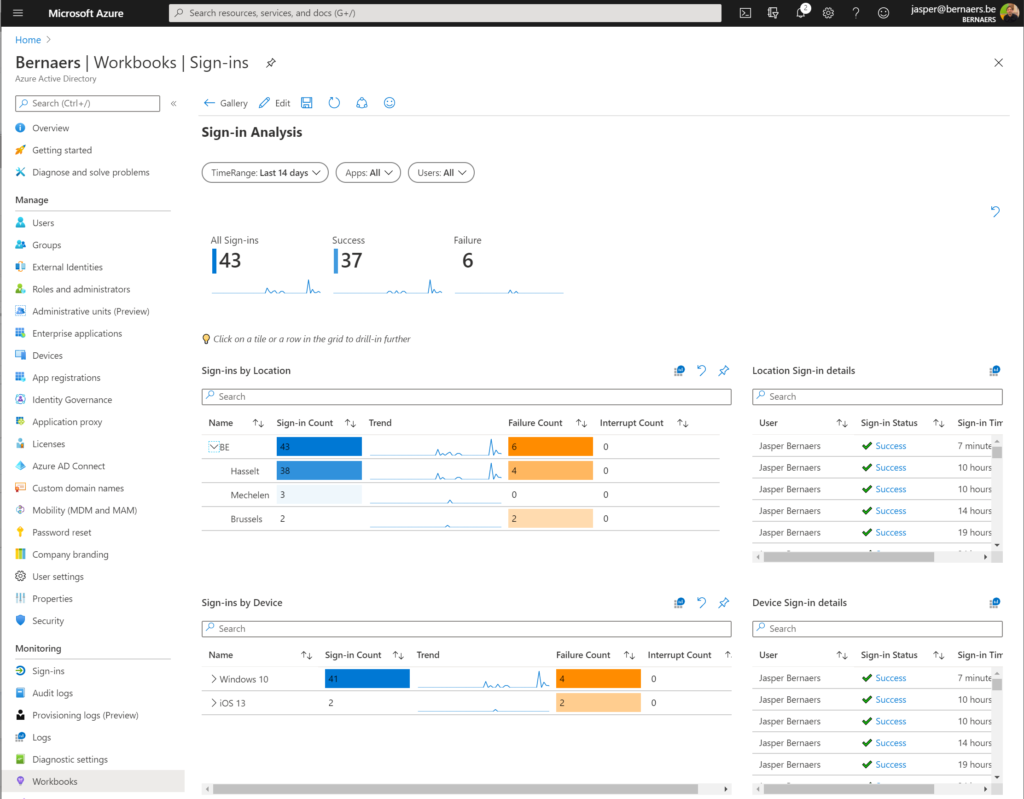Click the blue Sign-in Count bar for Windows 10
The image size is (1024, 799).
coord(367,679)
